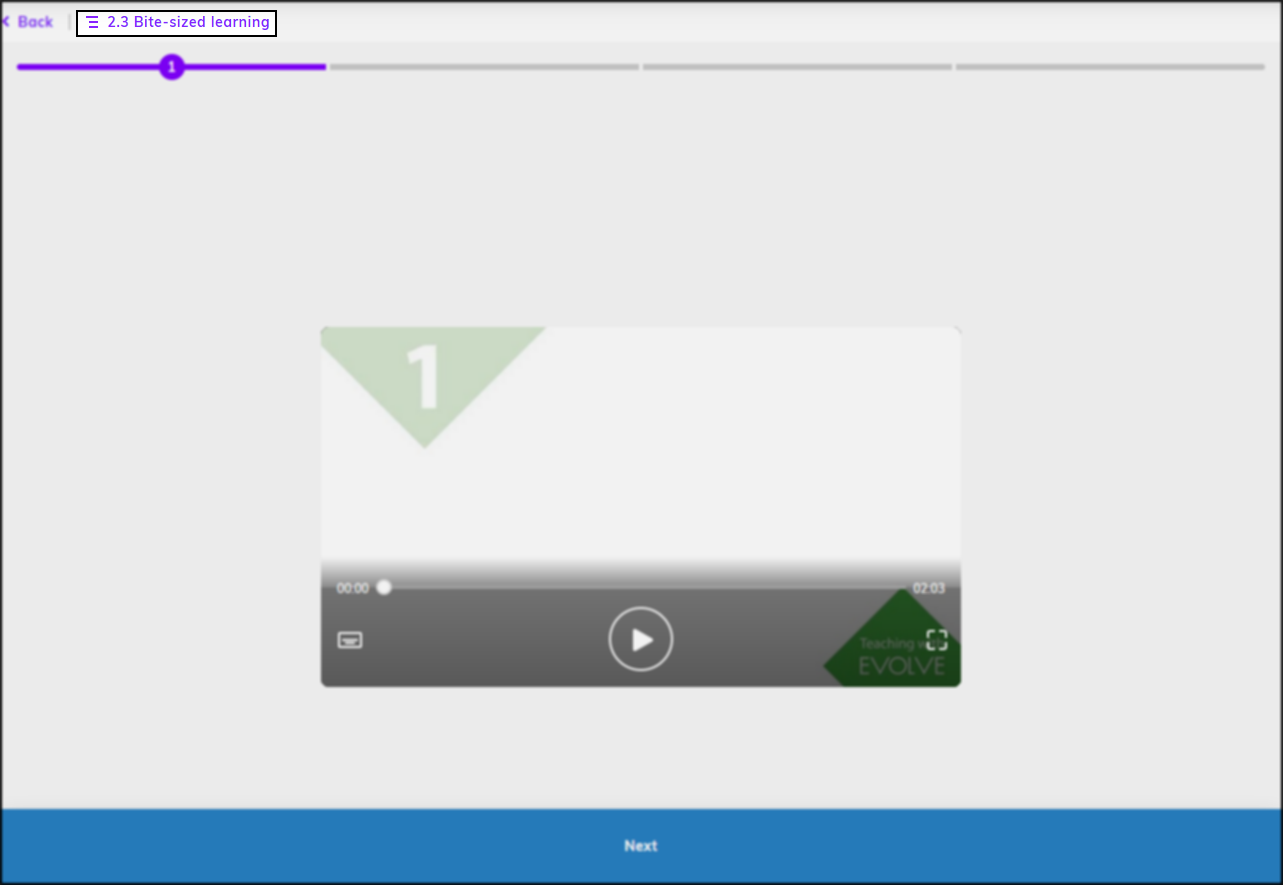Screen dimensions: 1283x885
Task: Jump to the second progress bar segment
Action: coord(484,67)
